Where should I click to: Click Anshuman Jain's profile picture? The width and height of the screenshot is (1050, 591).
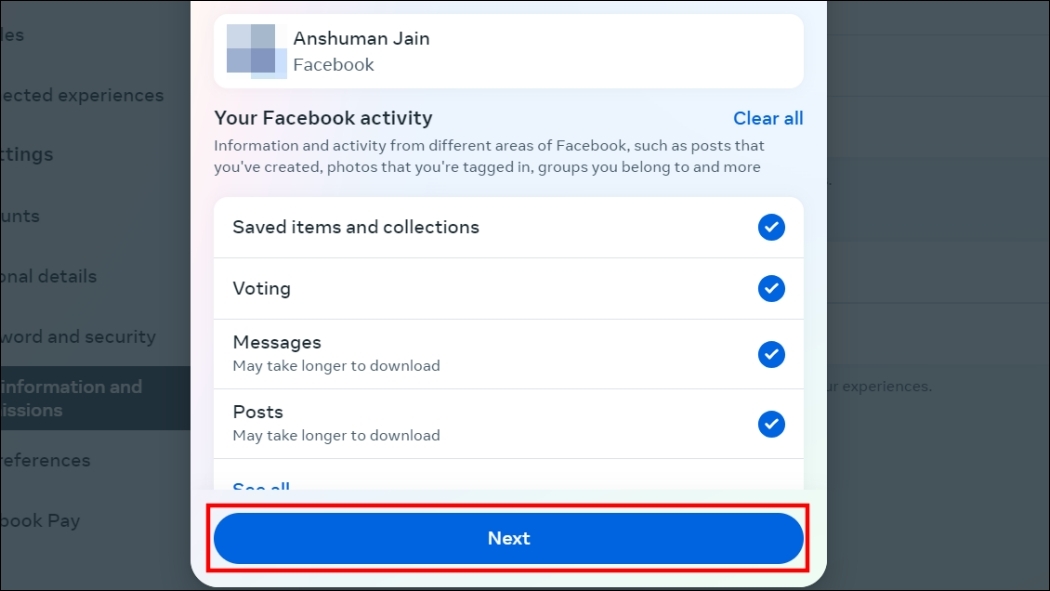(258, 48)
